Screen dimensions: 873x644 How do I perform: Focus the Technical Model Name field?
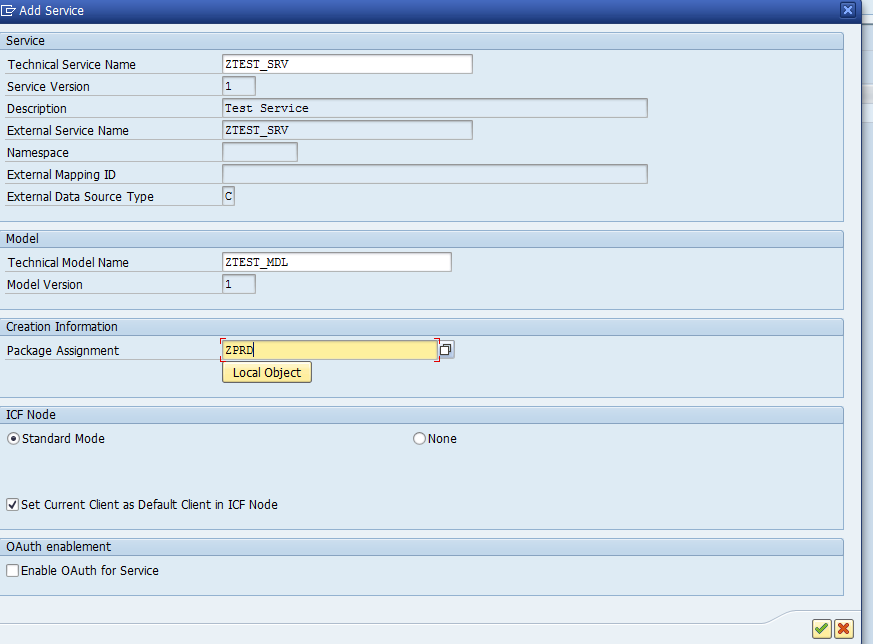point(336,262)
